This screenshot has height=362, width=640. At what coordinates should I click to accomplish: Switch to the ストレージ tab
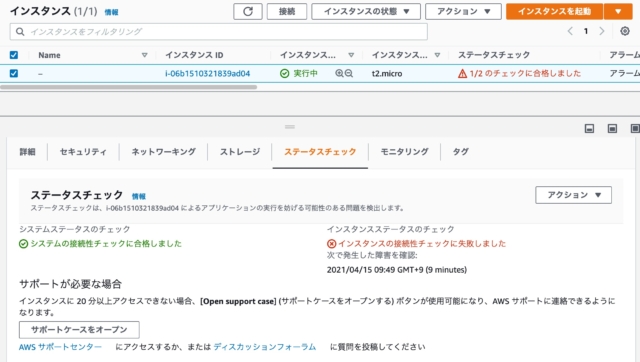click(240, 152)
